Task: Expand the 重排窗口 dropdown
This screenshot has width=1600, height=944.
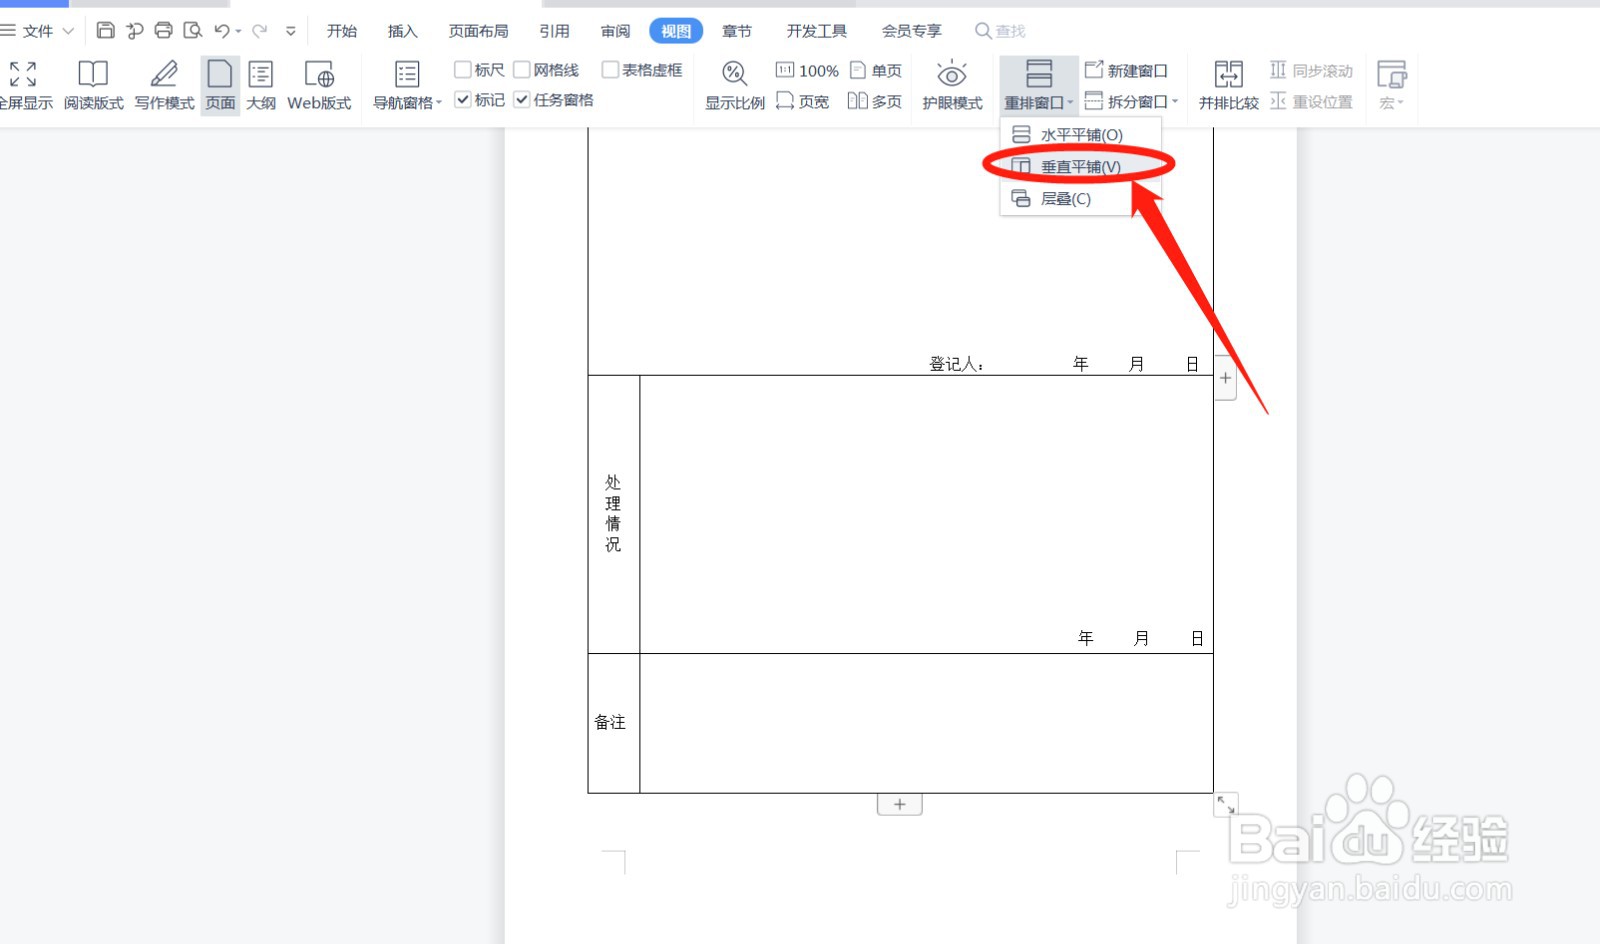Action: (x=1039, y=84)
